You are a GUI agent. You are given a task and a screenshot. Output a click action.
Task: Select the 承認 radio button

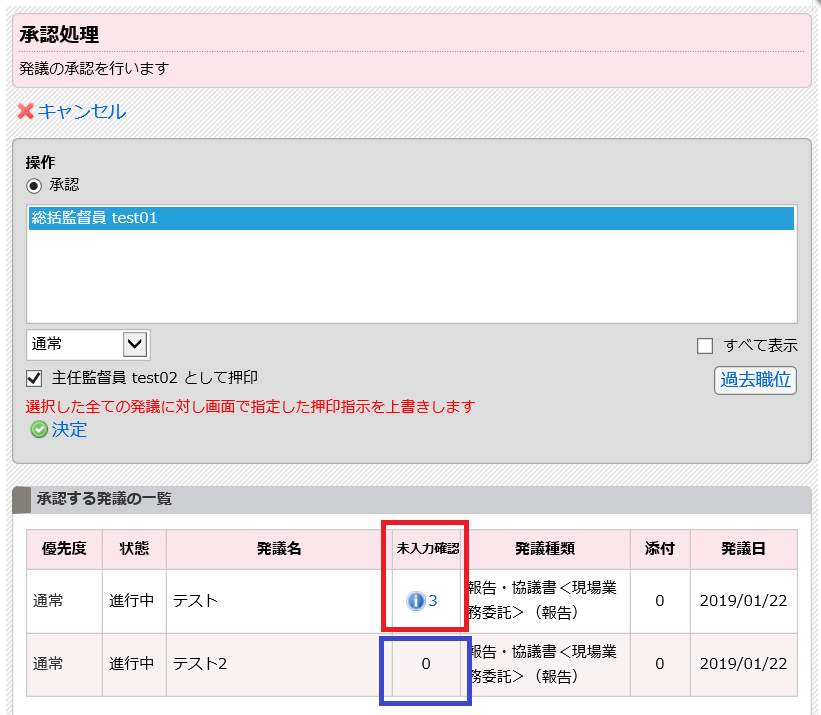35,185
